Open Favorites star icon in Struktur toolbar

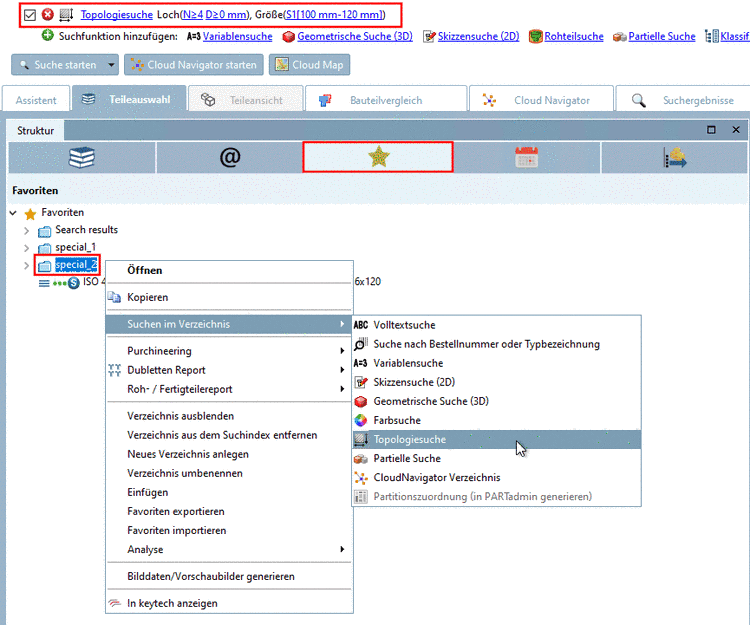(378, 157)
